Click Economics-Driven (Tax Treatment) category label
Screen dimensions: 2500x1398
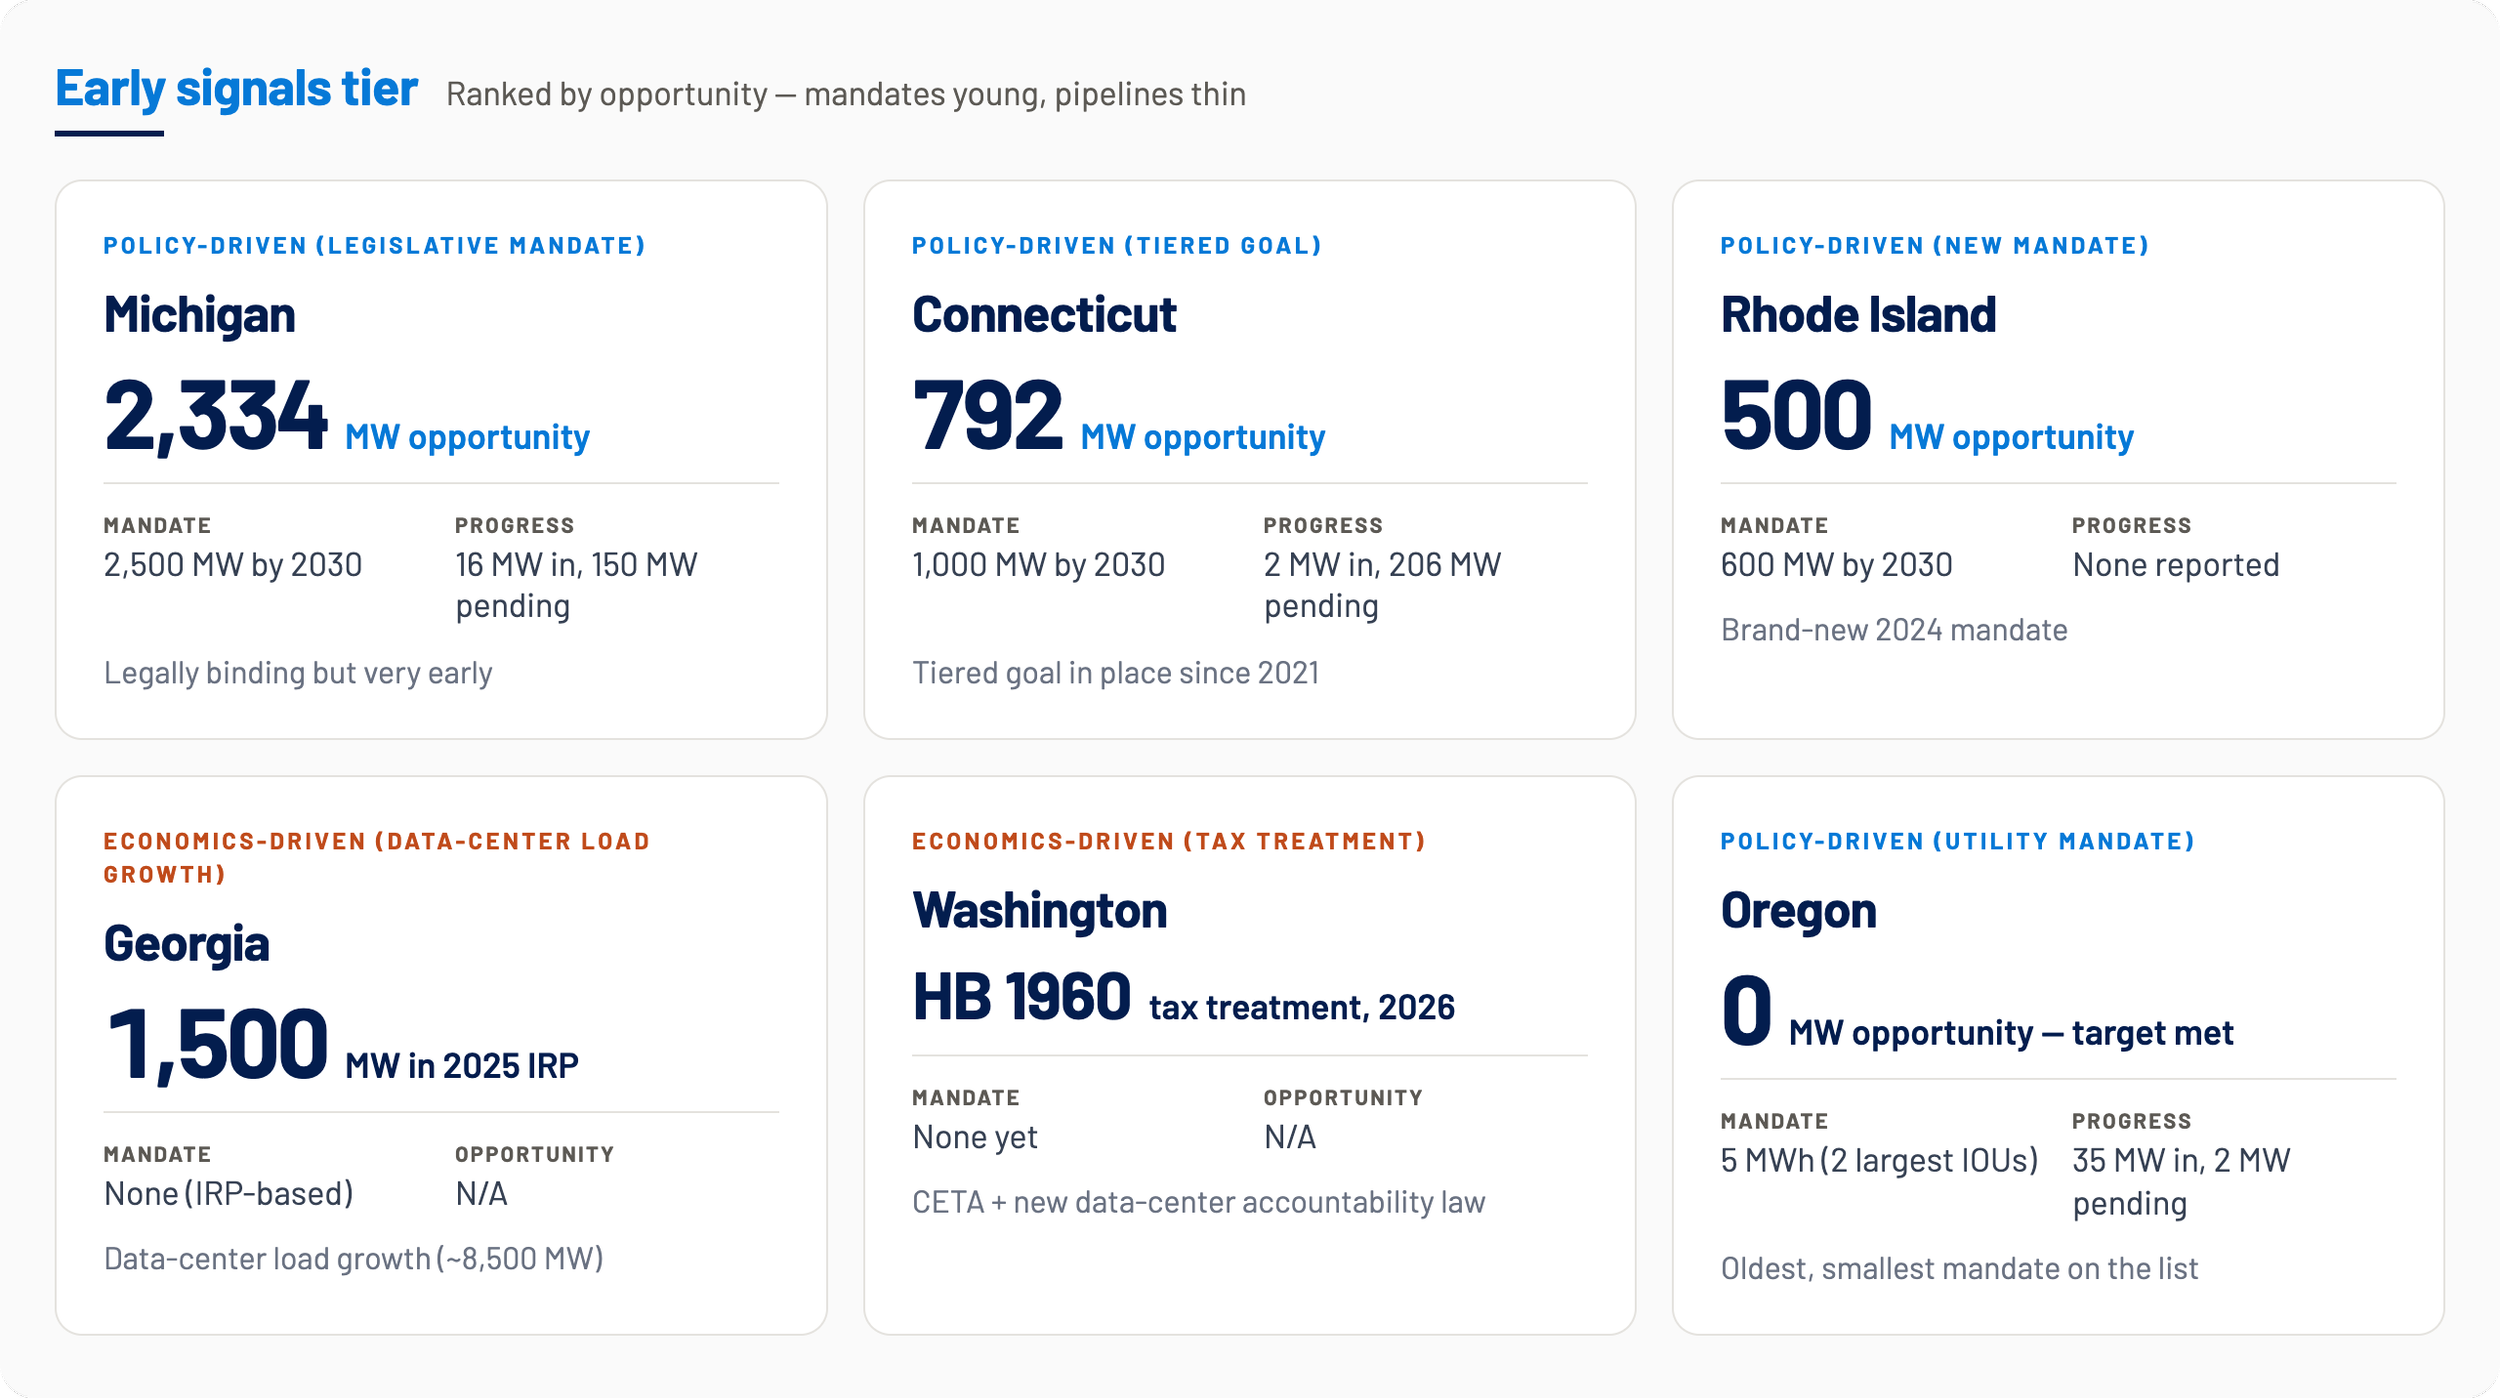(x=1169, y=842)
